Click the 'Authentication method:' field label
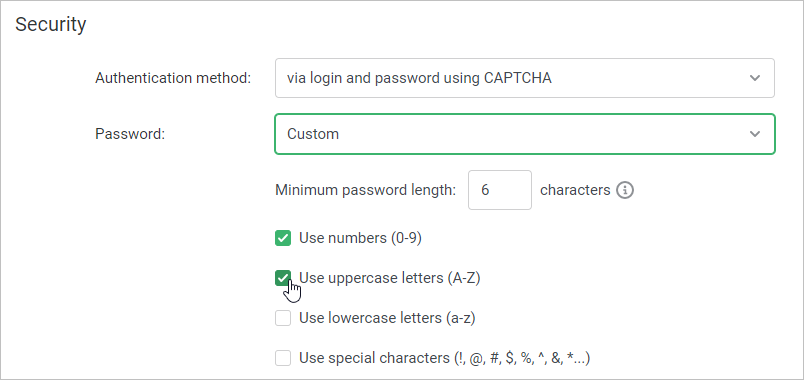 pos(173,78)
